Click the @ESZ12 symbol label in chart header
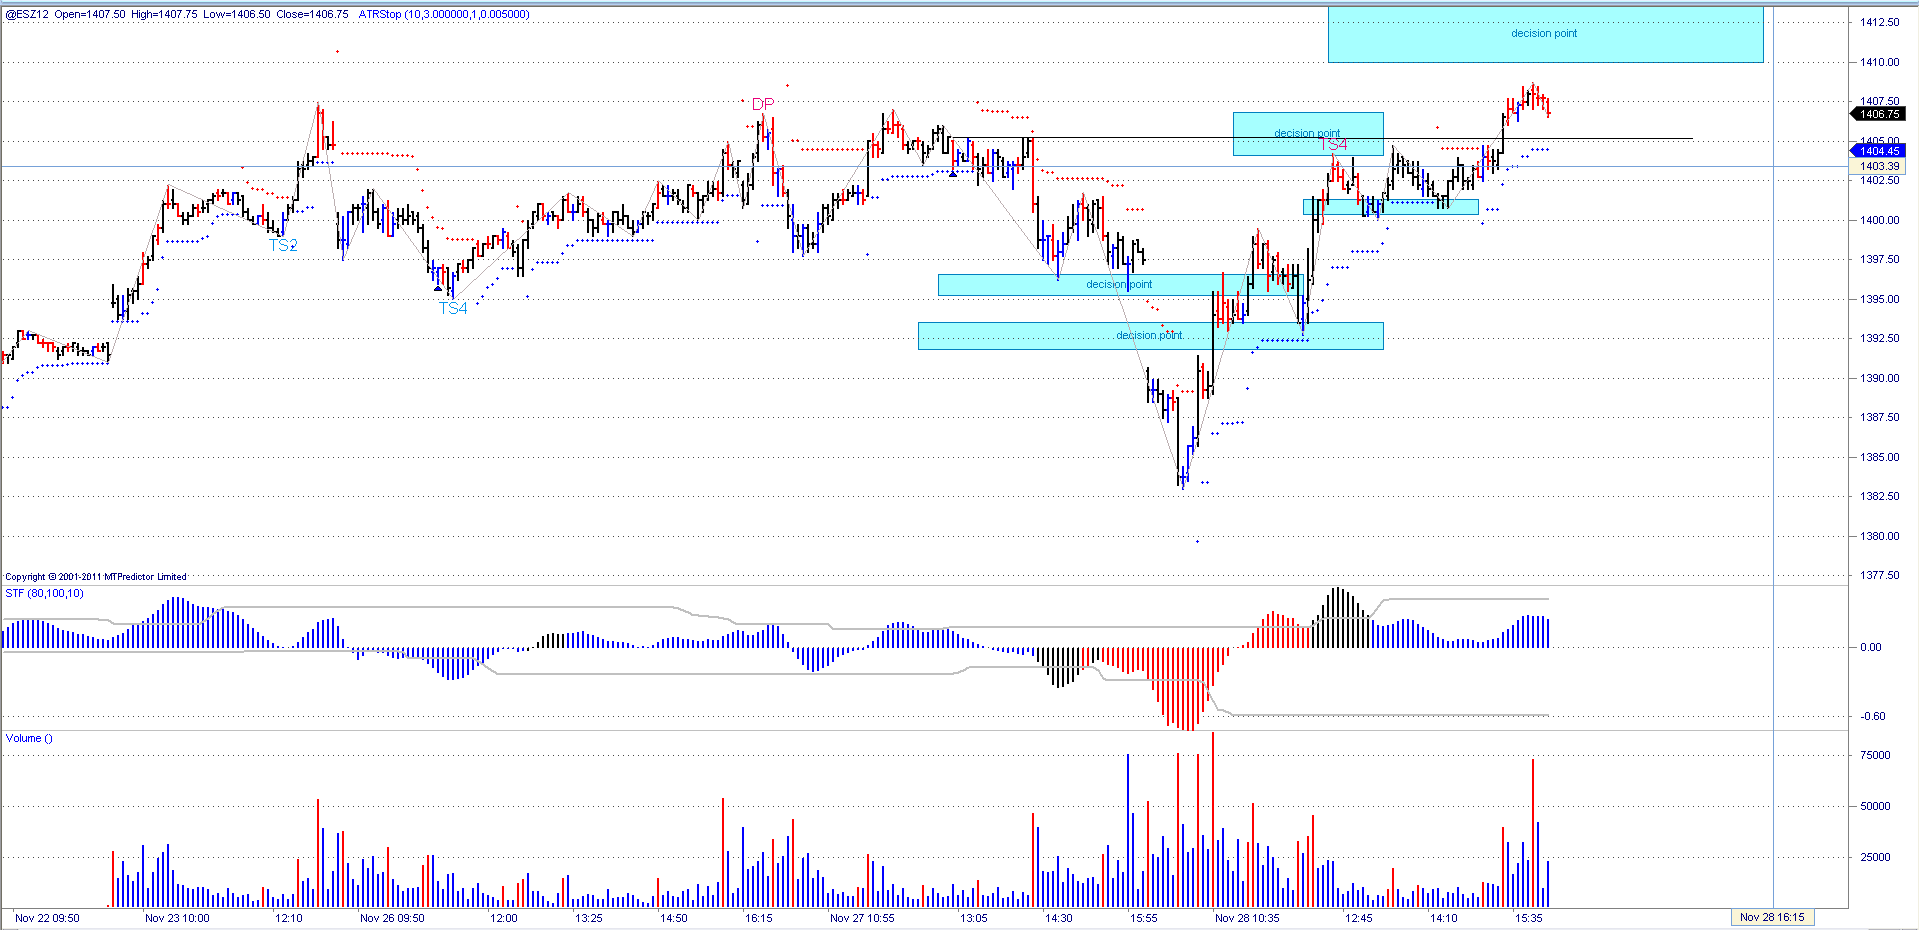 pos(27,14)
